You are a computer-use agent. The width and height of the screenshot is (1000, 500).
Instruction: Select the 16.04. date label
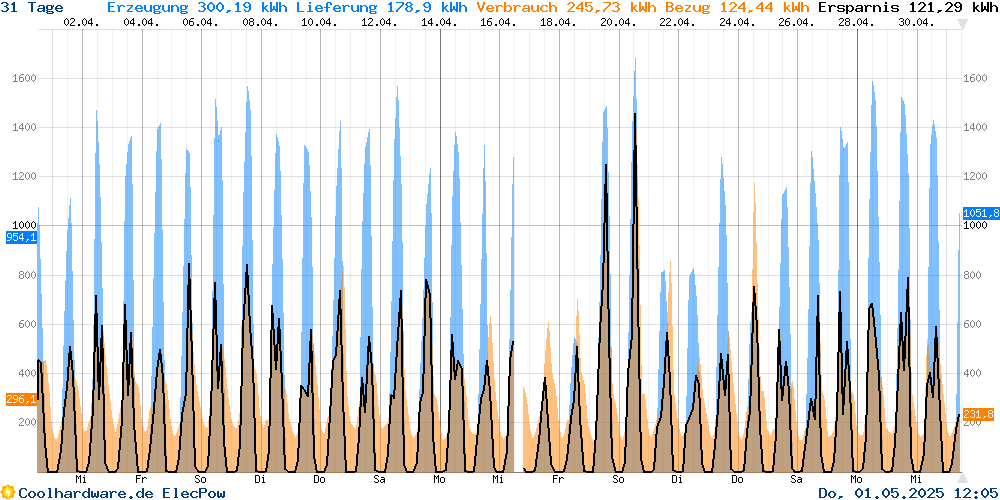[x=499, y=22]
